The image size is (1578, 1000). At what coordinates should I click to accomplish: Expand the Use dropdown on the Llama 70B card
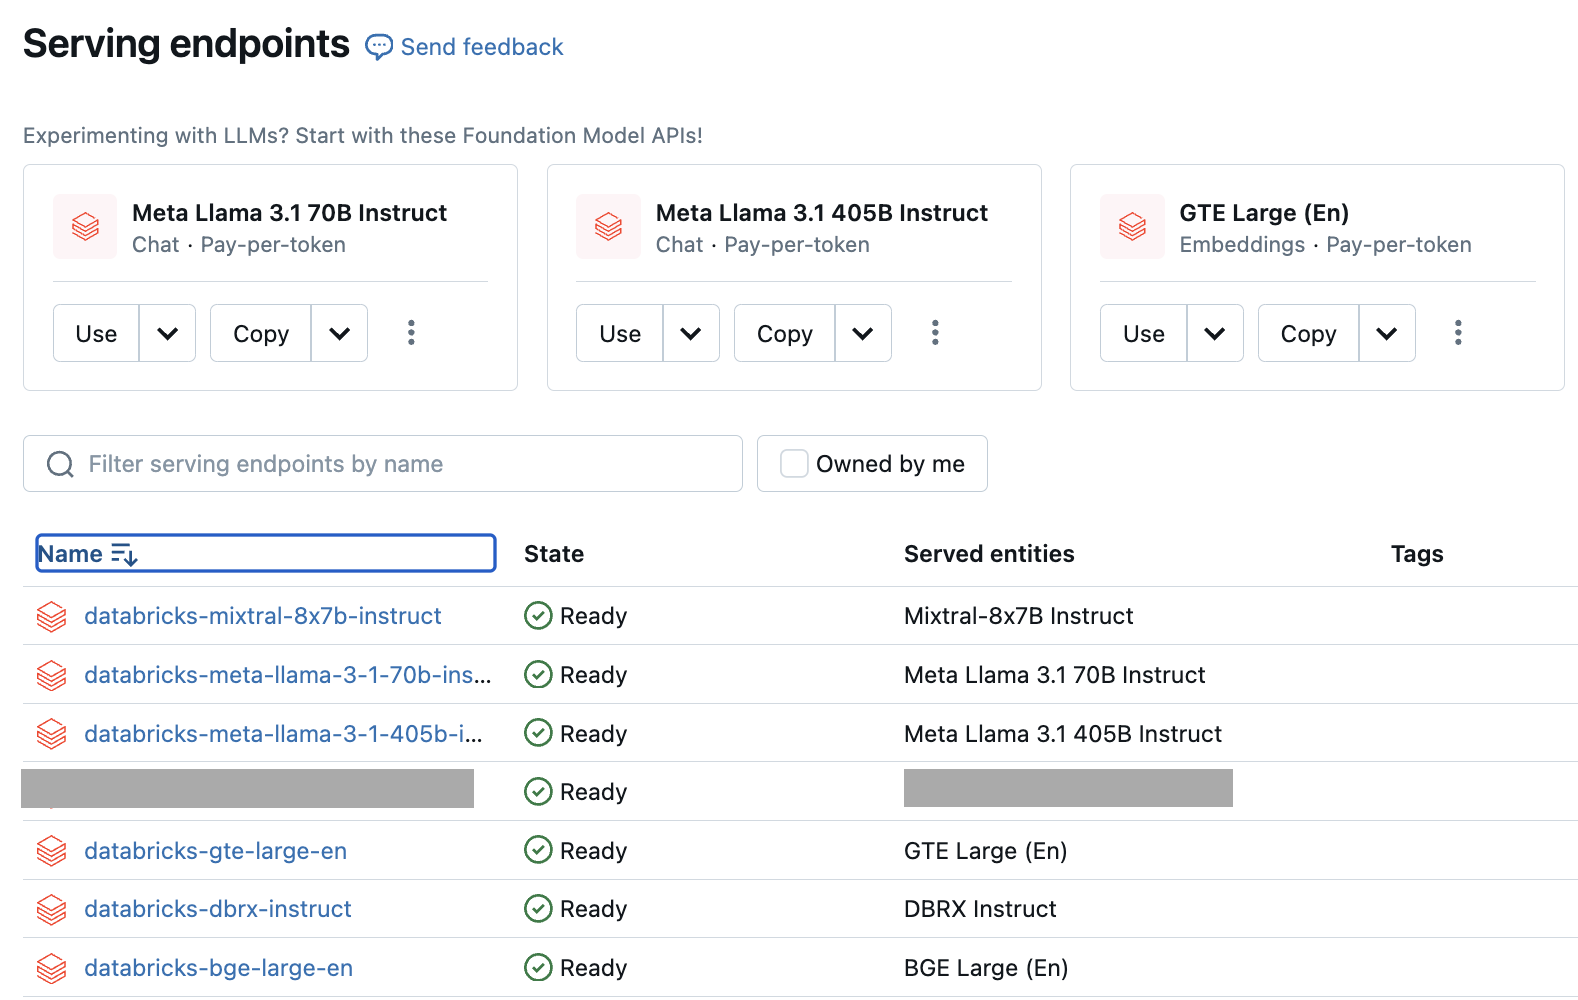[167, 333]
